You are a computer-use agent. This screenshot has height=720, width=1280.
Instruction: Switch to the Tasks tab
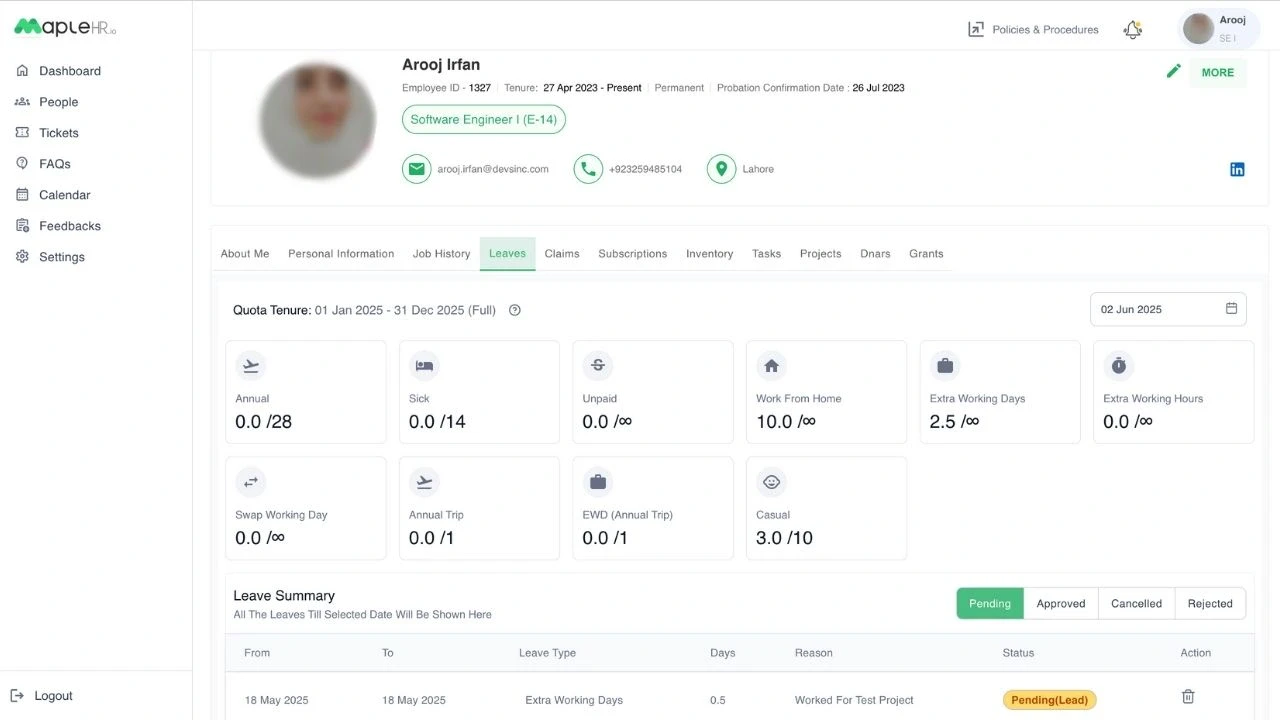[x=767, y=254]
